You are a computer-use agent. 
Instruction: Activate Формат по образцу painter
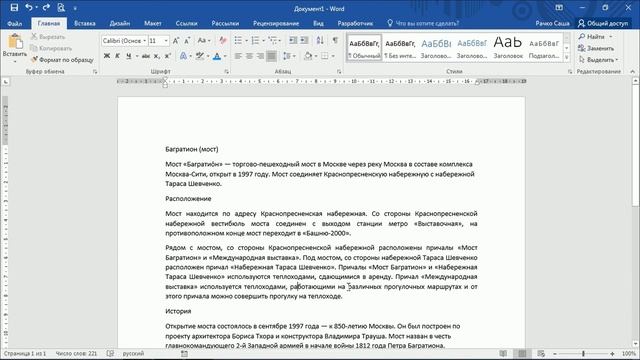tap(62, 60)
